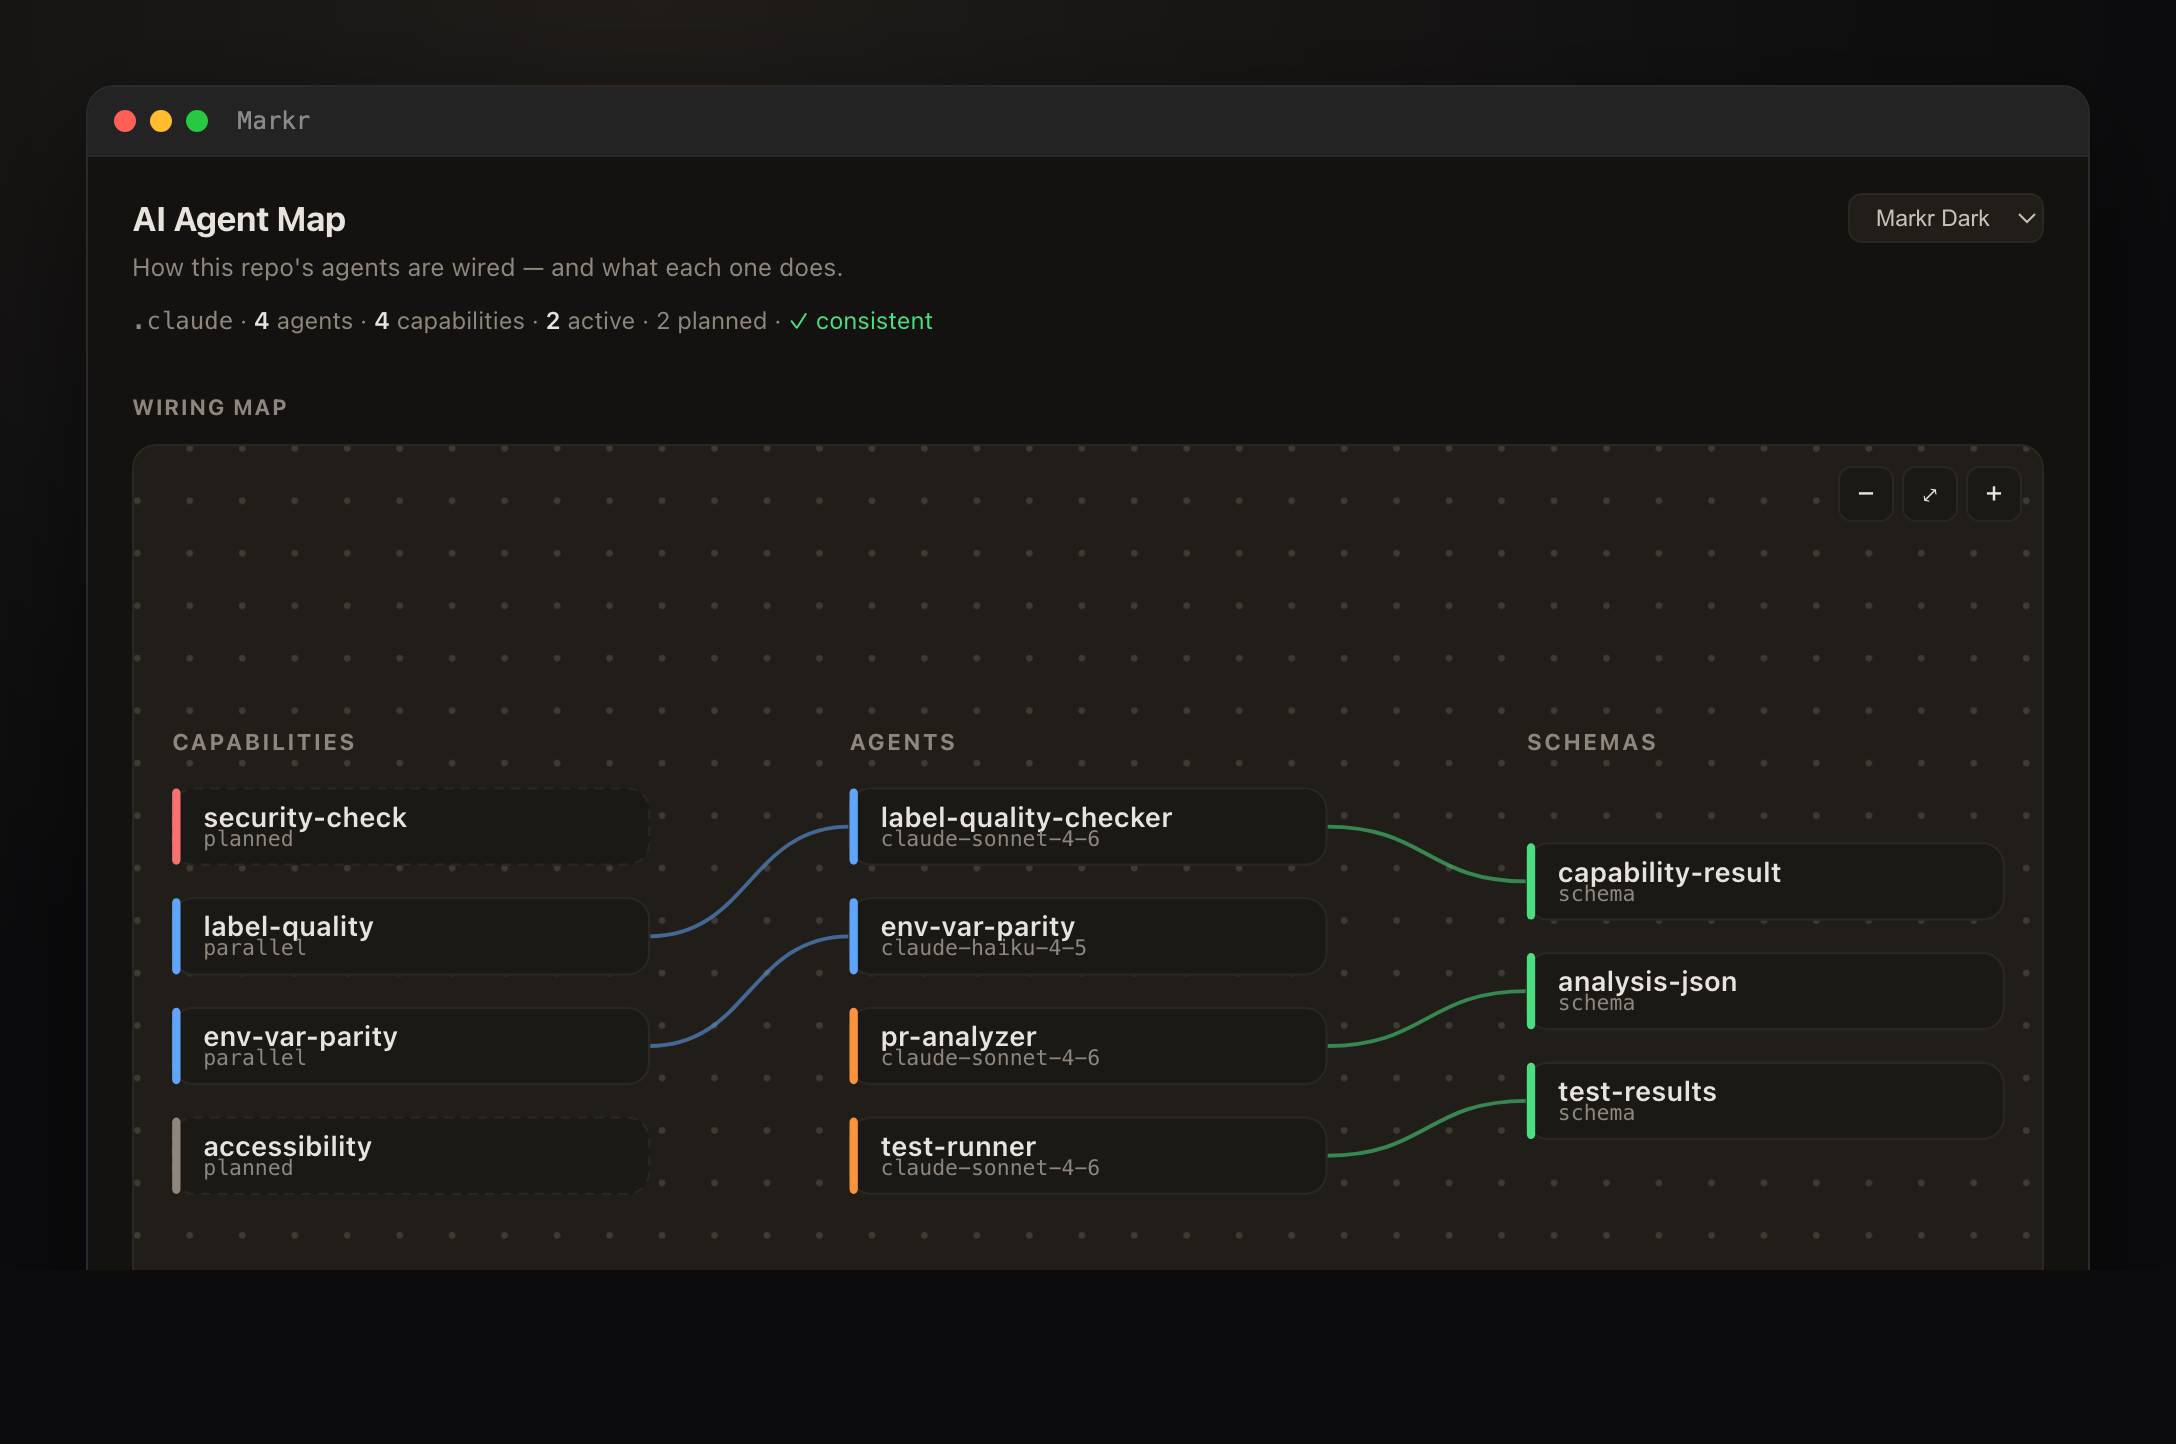Click the '2 active' count
This screenshot has width=2176, height=1444.
[590, 321]
